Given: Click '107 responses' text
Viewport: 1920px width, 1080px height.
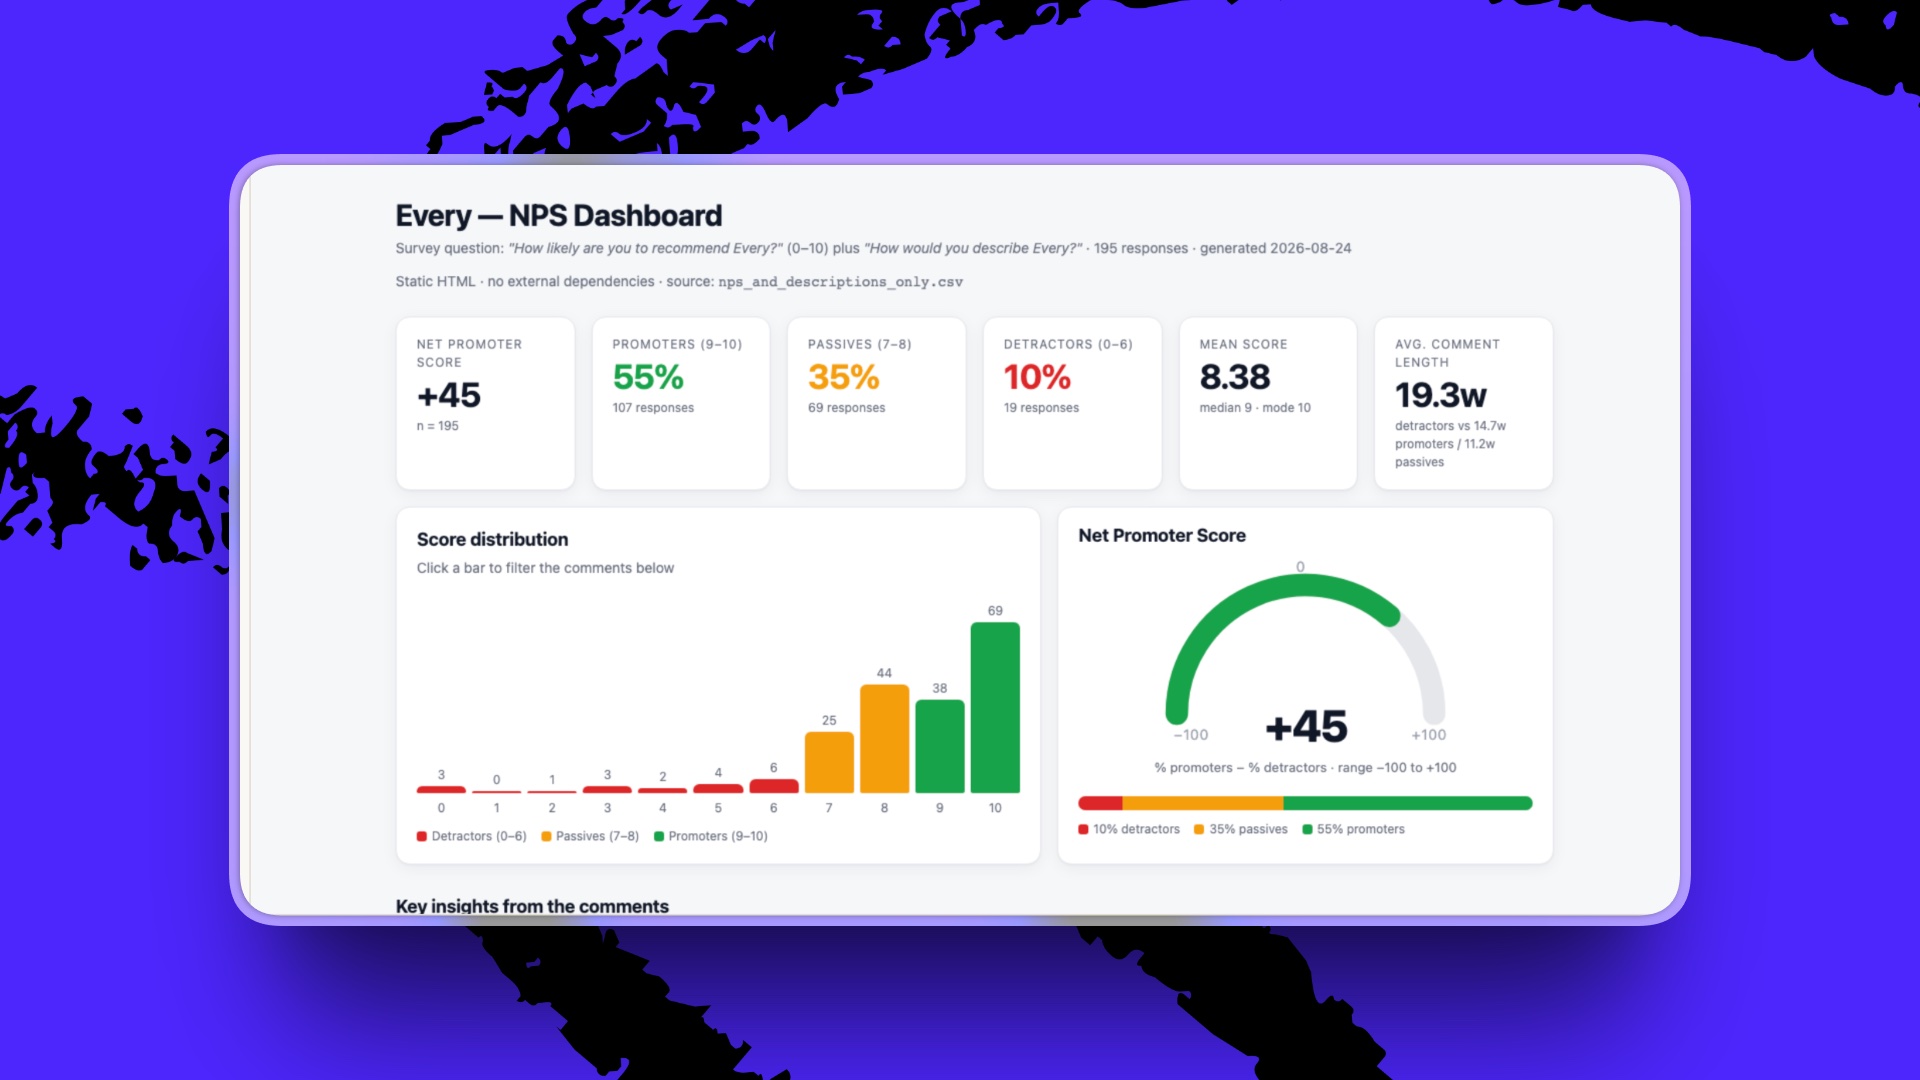Looking at the screenshot, I should 653,408.
